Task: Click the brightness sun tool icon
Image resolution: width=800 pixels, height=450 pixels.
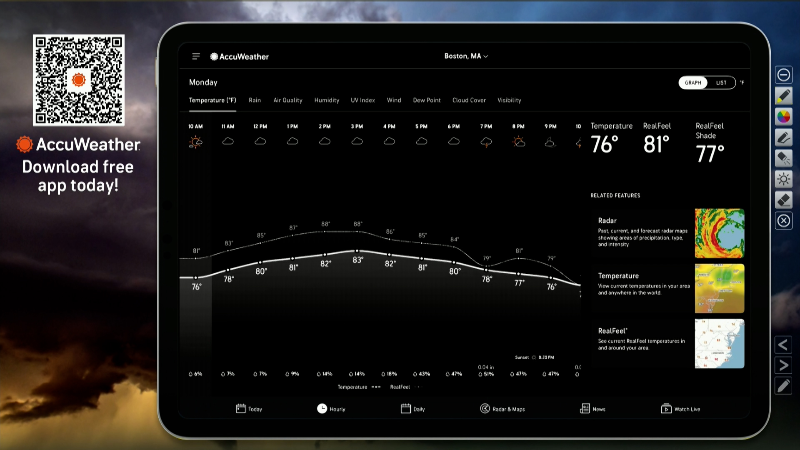Action: pos(784,179)
